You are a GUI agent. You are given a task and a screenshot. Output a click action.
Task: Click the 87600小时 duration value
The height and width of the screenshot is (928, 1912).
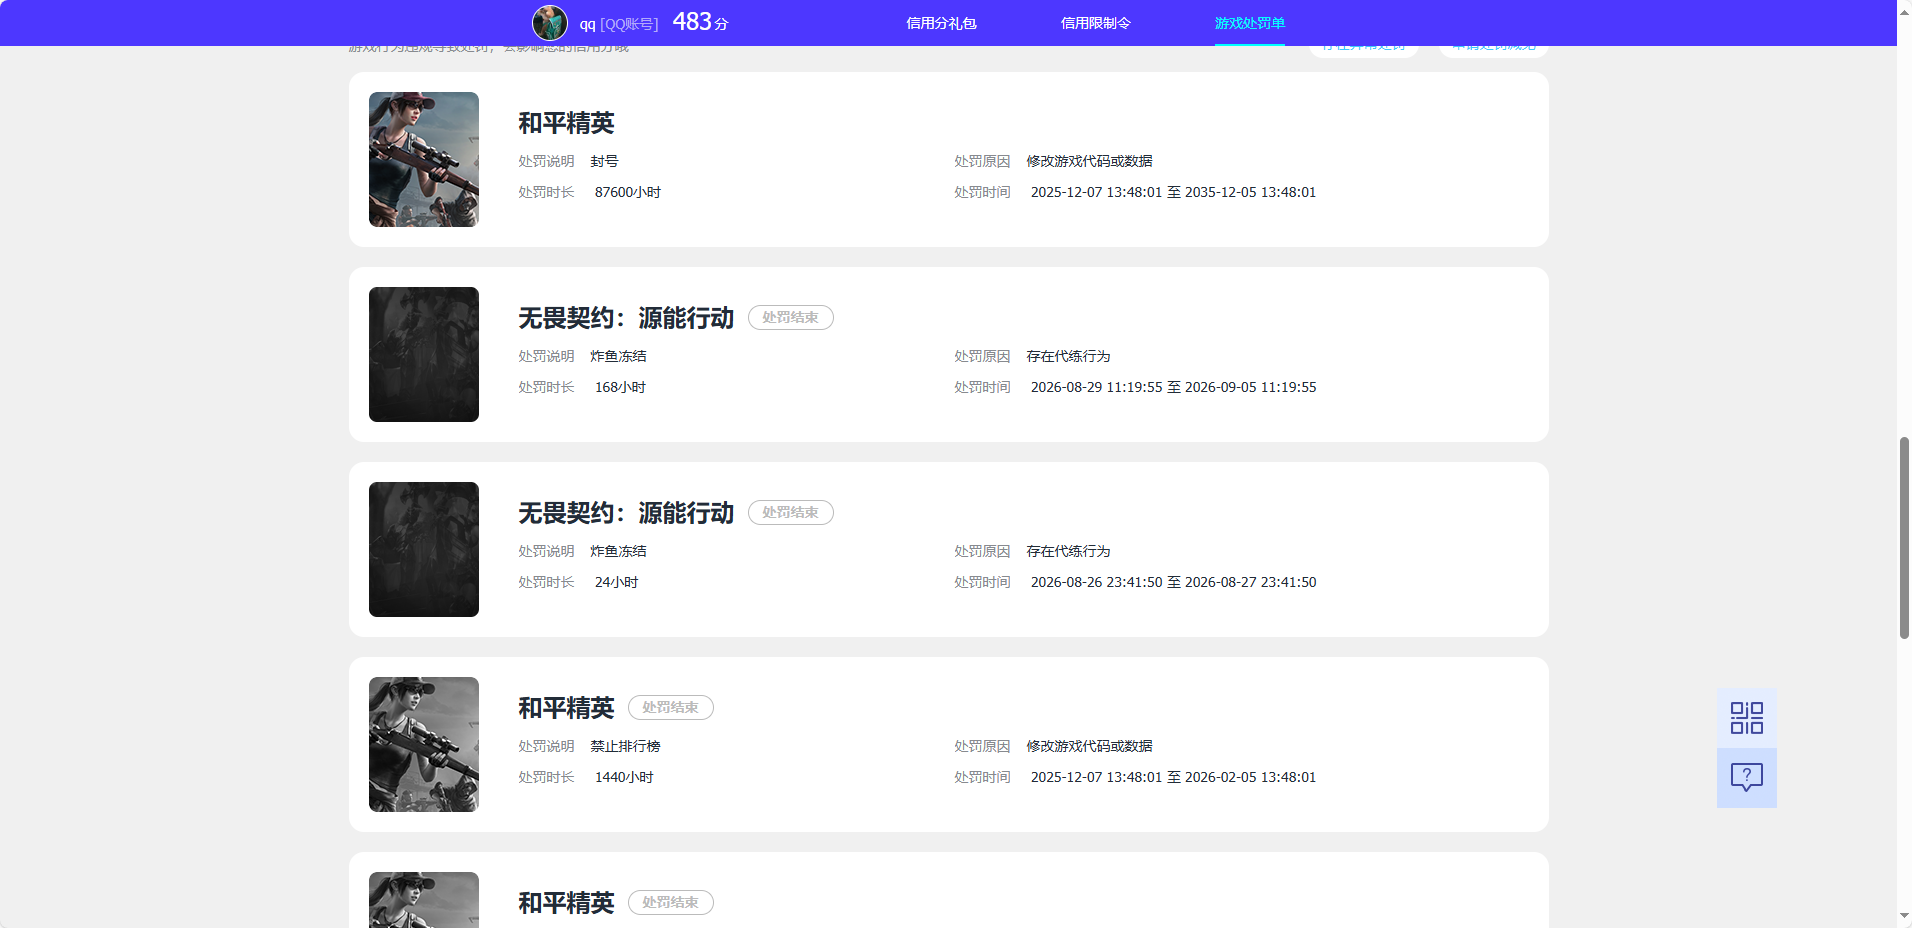pos(628,192)
